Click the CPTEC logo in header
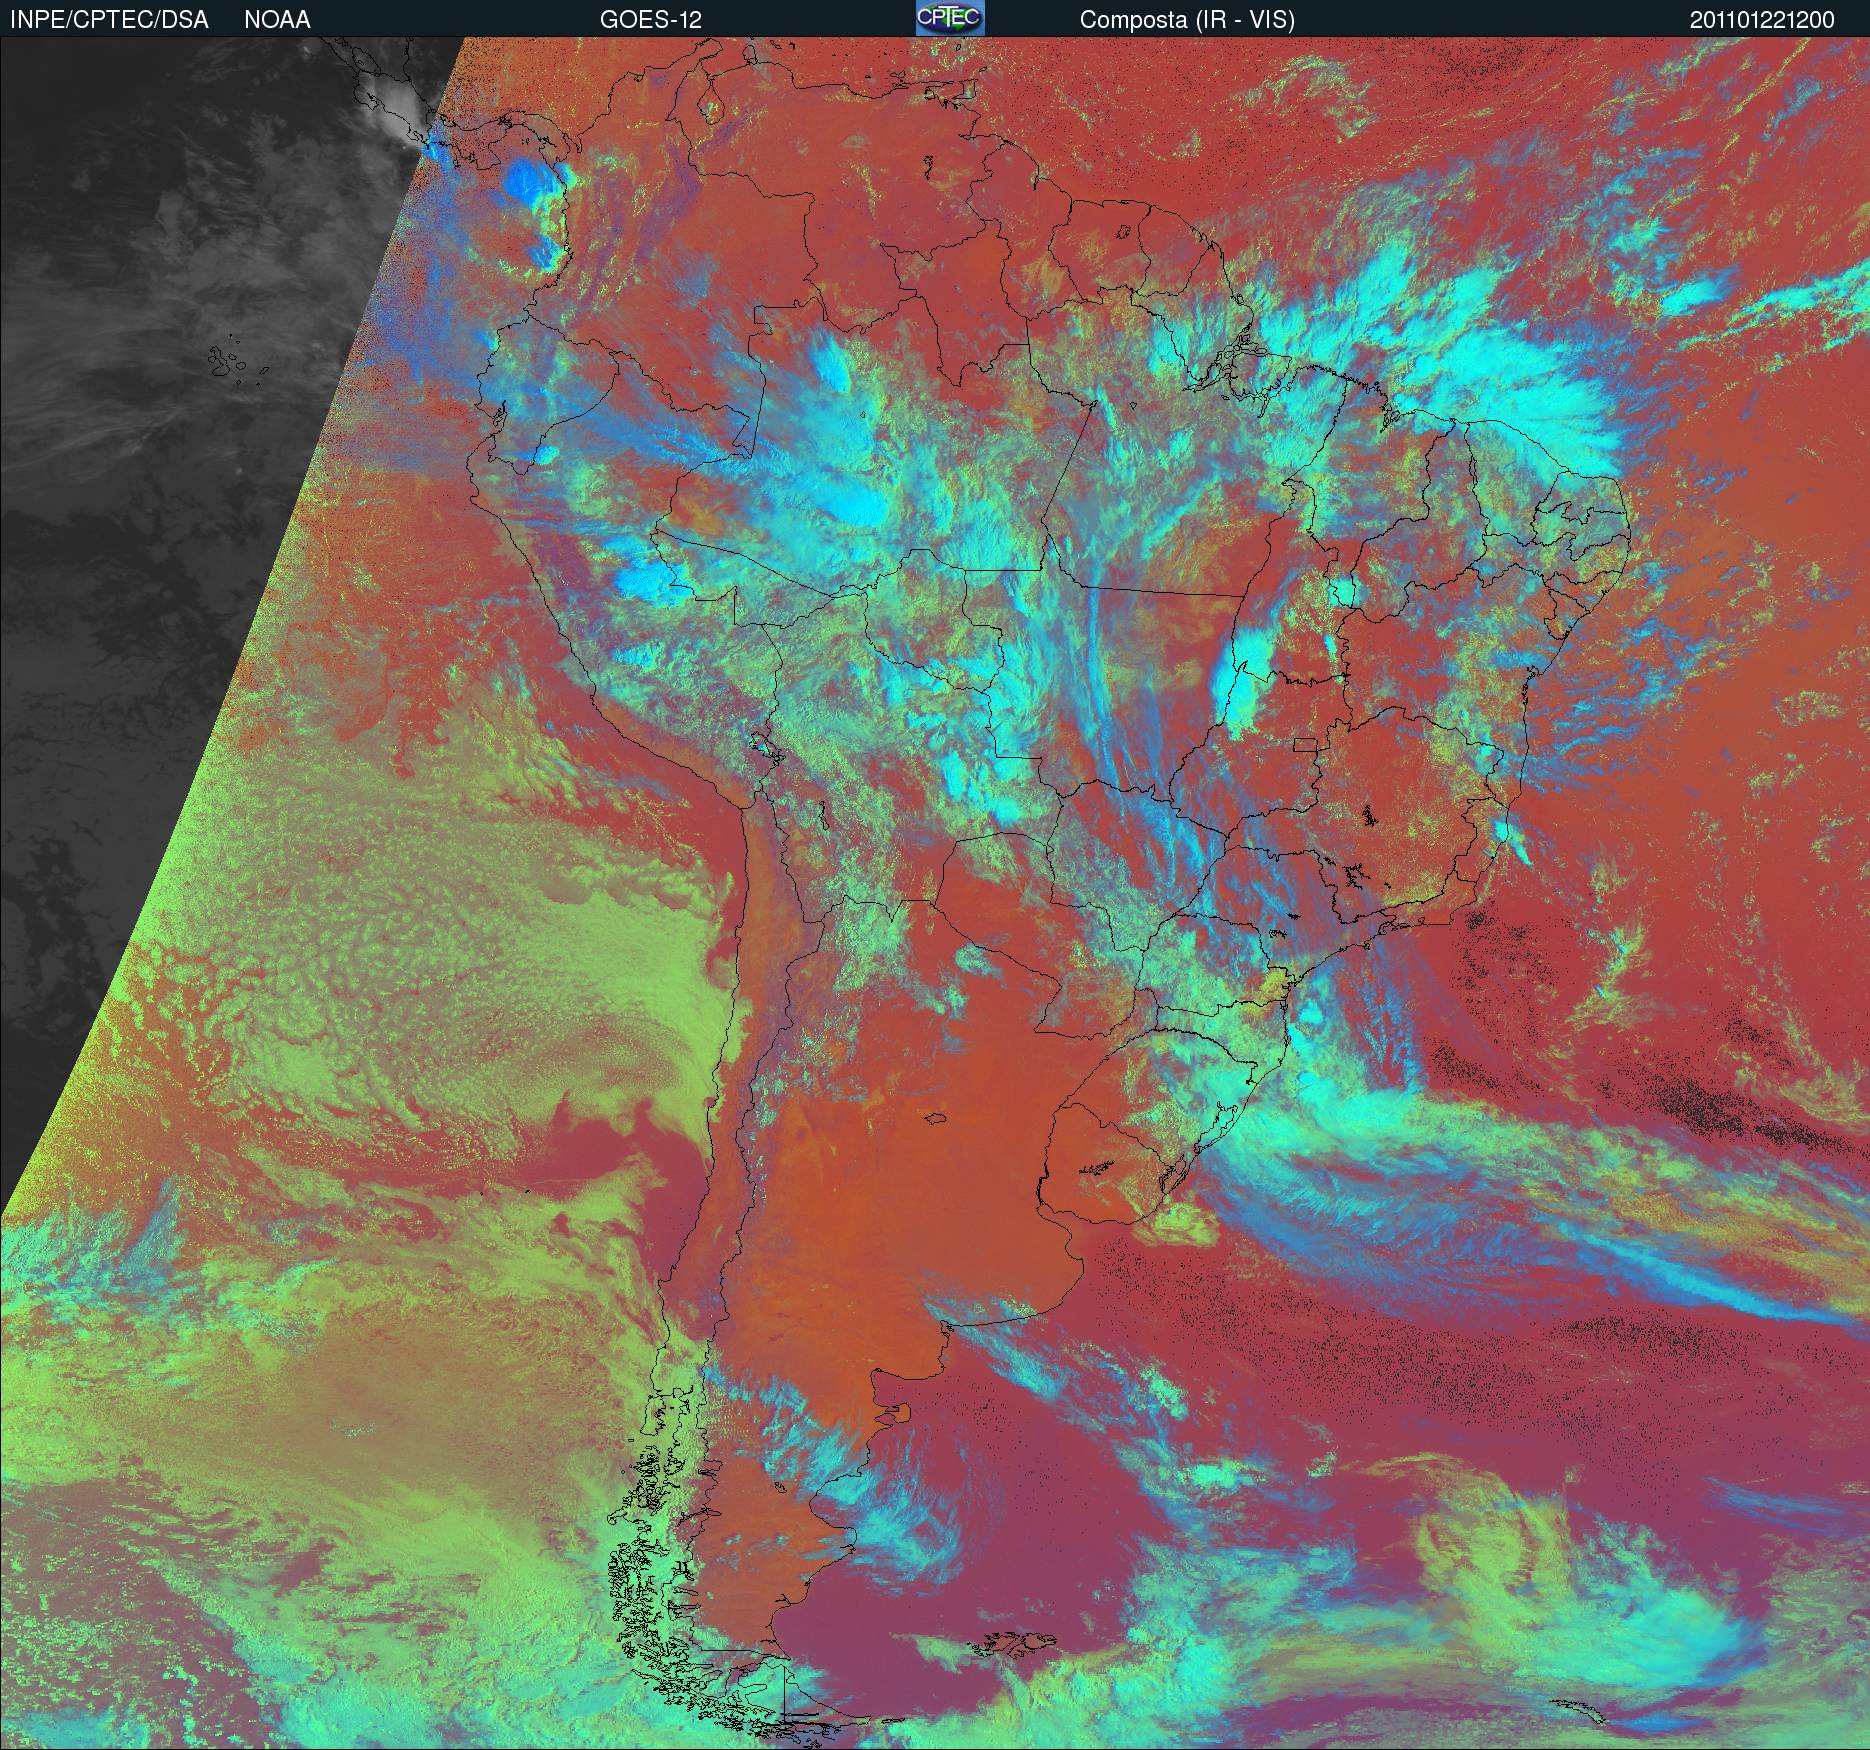This screenshot has width=1870, height=1750. click(950, 18)
